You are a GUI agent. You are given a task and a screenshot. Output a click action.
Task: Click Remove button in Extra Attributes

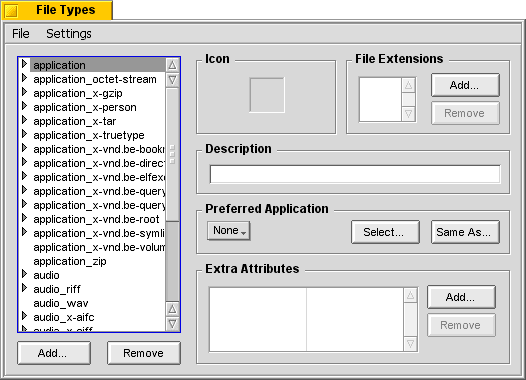click(x=461, y=325)
